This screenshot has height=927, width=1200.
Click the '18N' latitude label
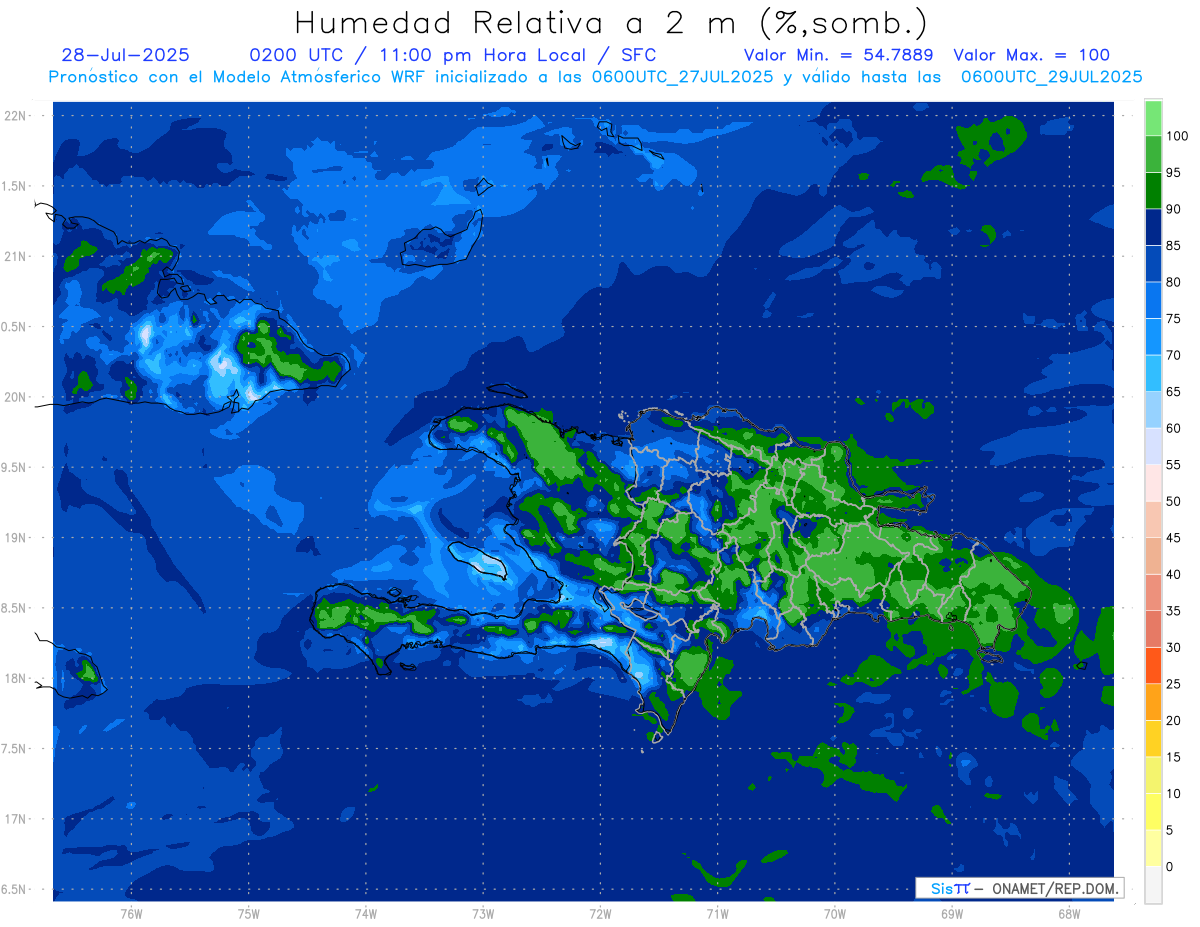[16, 678]
